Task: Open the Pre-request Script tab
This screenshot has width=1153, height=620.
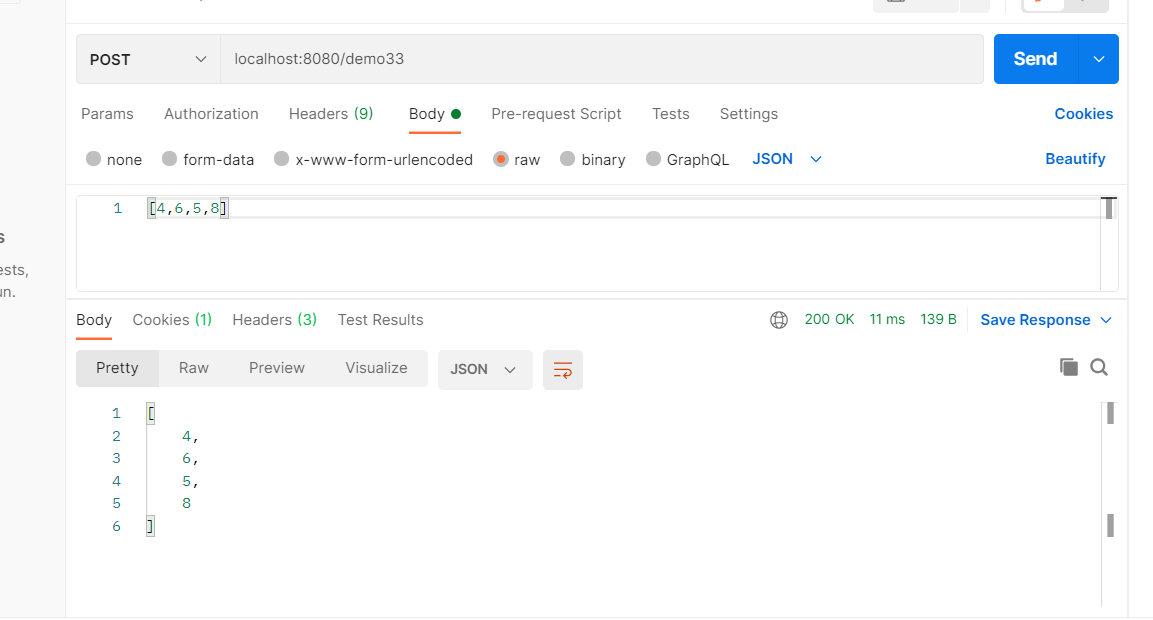Action: (x=556, y=114)
